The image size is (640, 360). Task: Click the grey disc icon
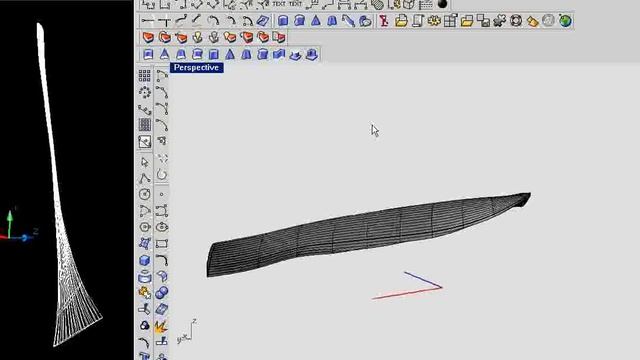click(x=549, y=21)
